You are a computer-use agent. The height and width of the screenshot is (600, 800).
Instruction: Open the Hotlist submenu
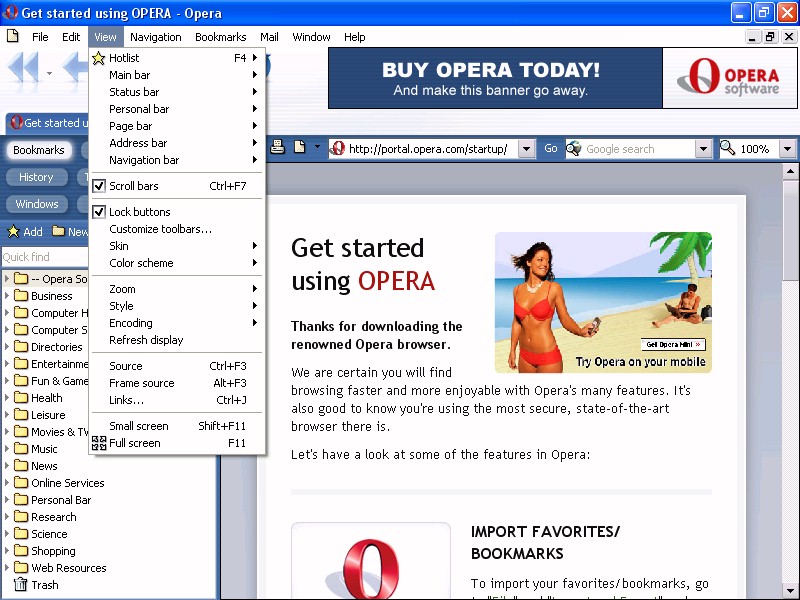pos(177,58)
